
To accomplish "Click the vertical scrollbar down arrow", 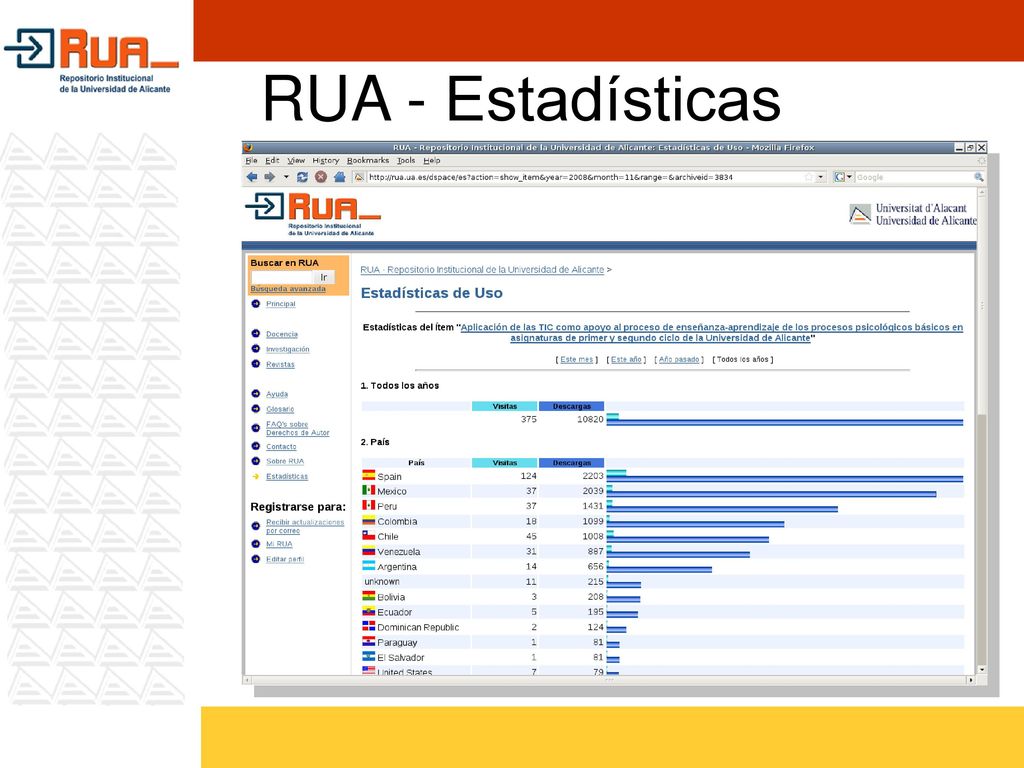I will coord(982,670).
